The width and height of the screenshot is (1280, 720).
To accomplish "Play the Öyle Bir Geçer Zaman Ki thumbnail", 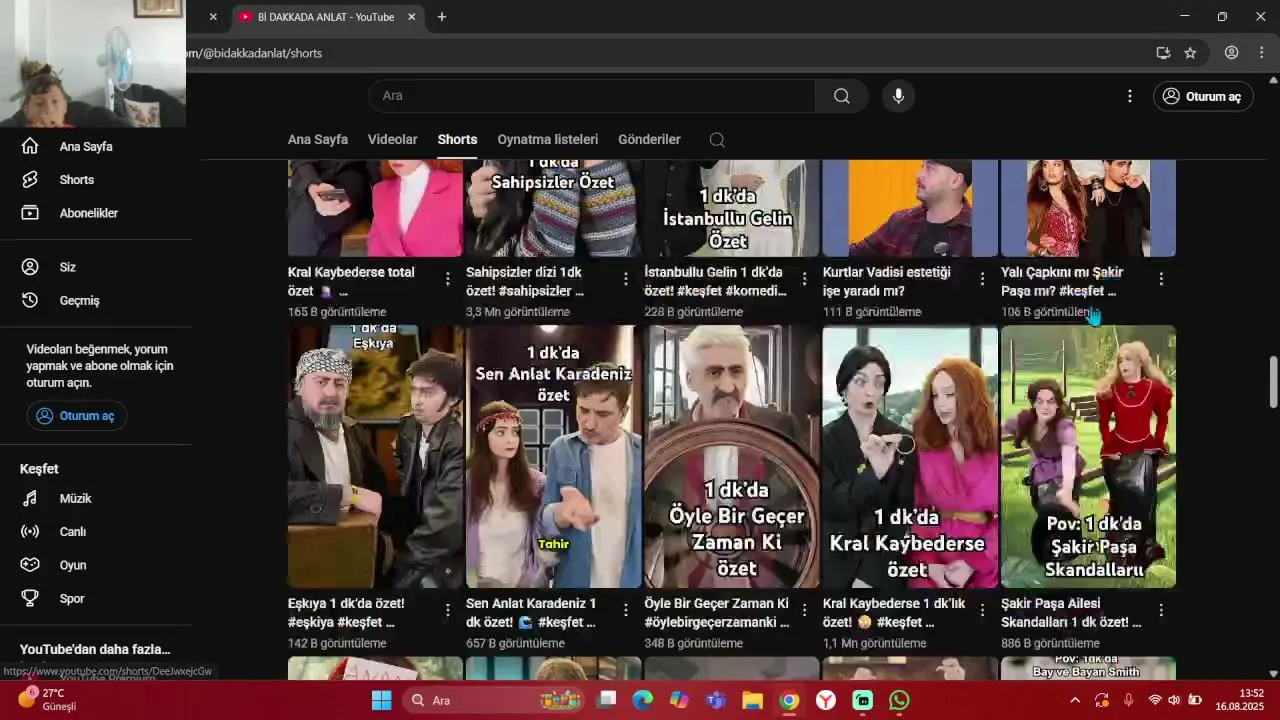I will coord(732,456).
